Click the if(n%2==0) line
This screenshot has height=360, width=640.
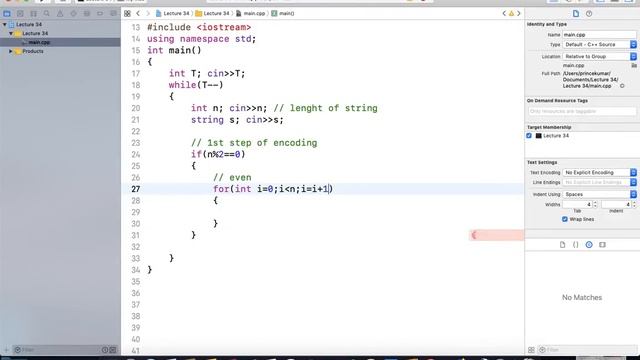[x=218, y=154]
